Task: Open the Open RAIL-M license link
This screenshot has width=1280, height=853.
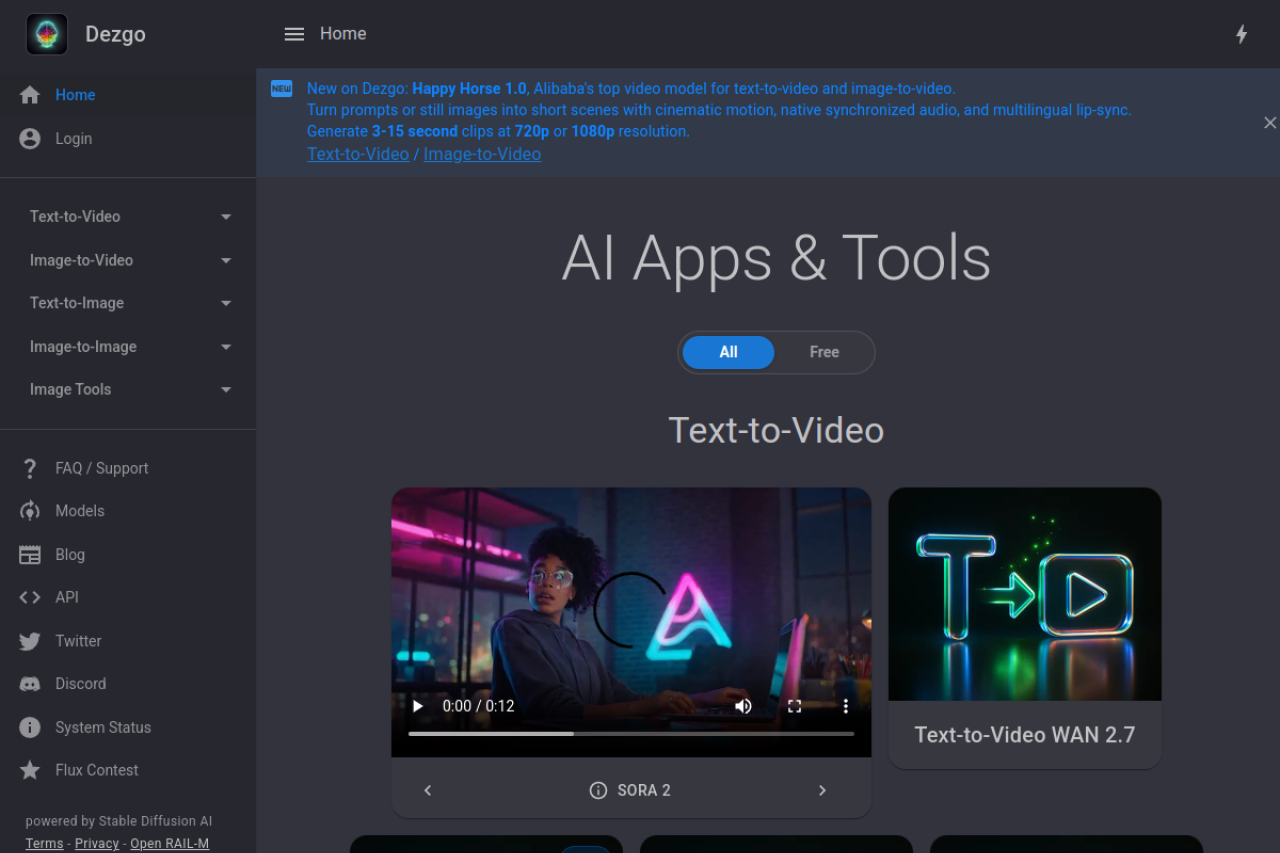Action: [x=170, y=843]
